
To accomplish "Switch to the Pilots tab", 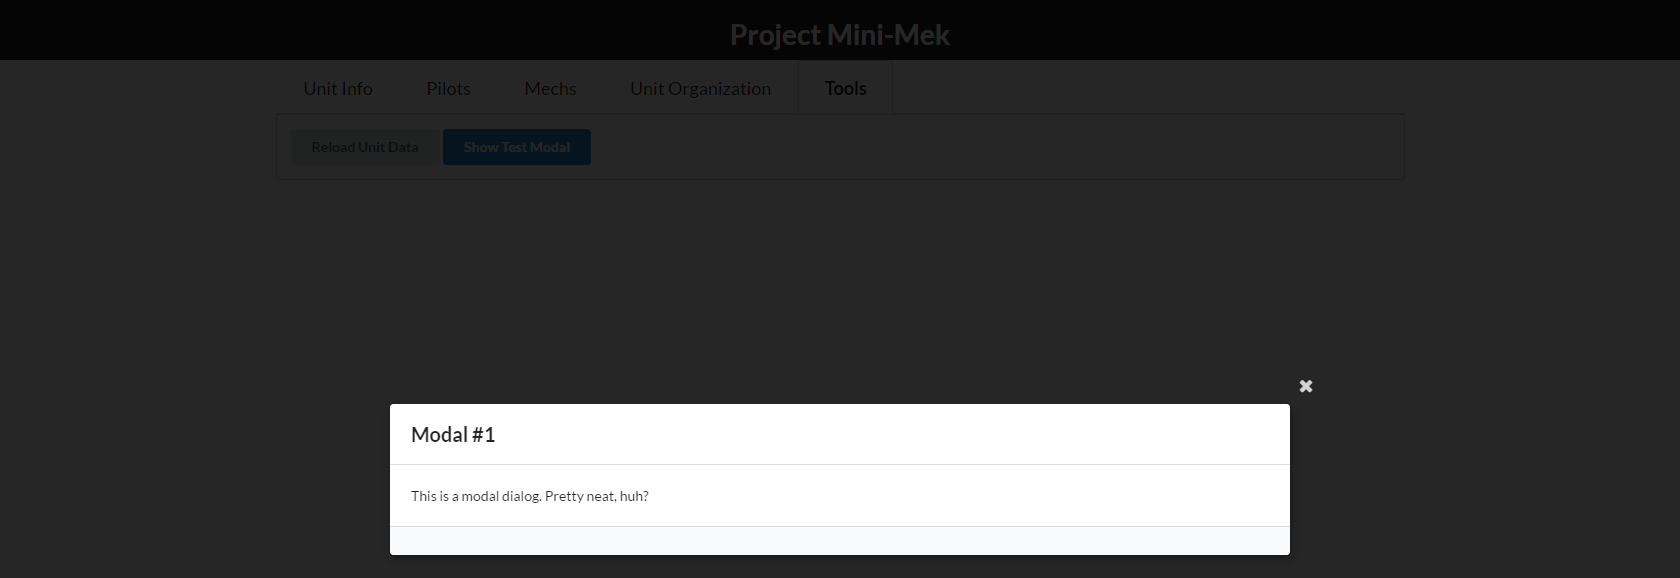I will click(448, 88).
